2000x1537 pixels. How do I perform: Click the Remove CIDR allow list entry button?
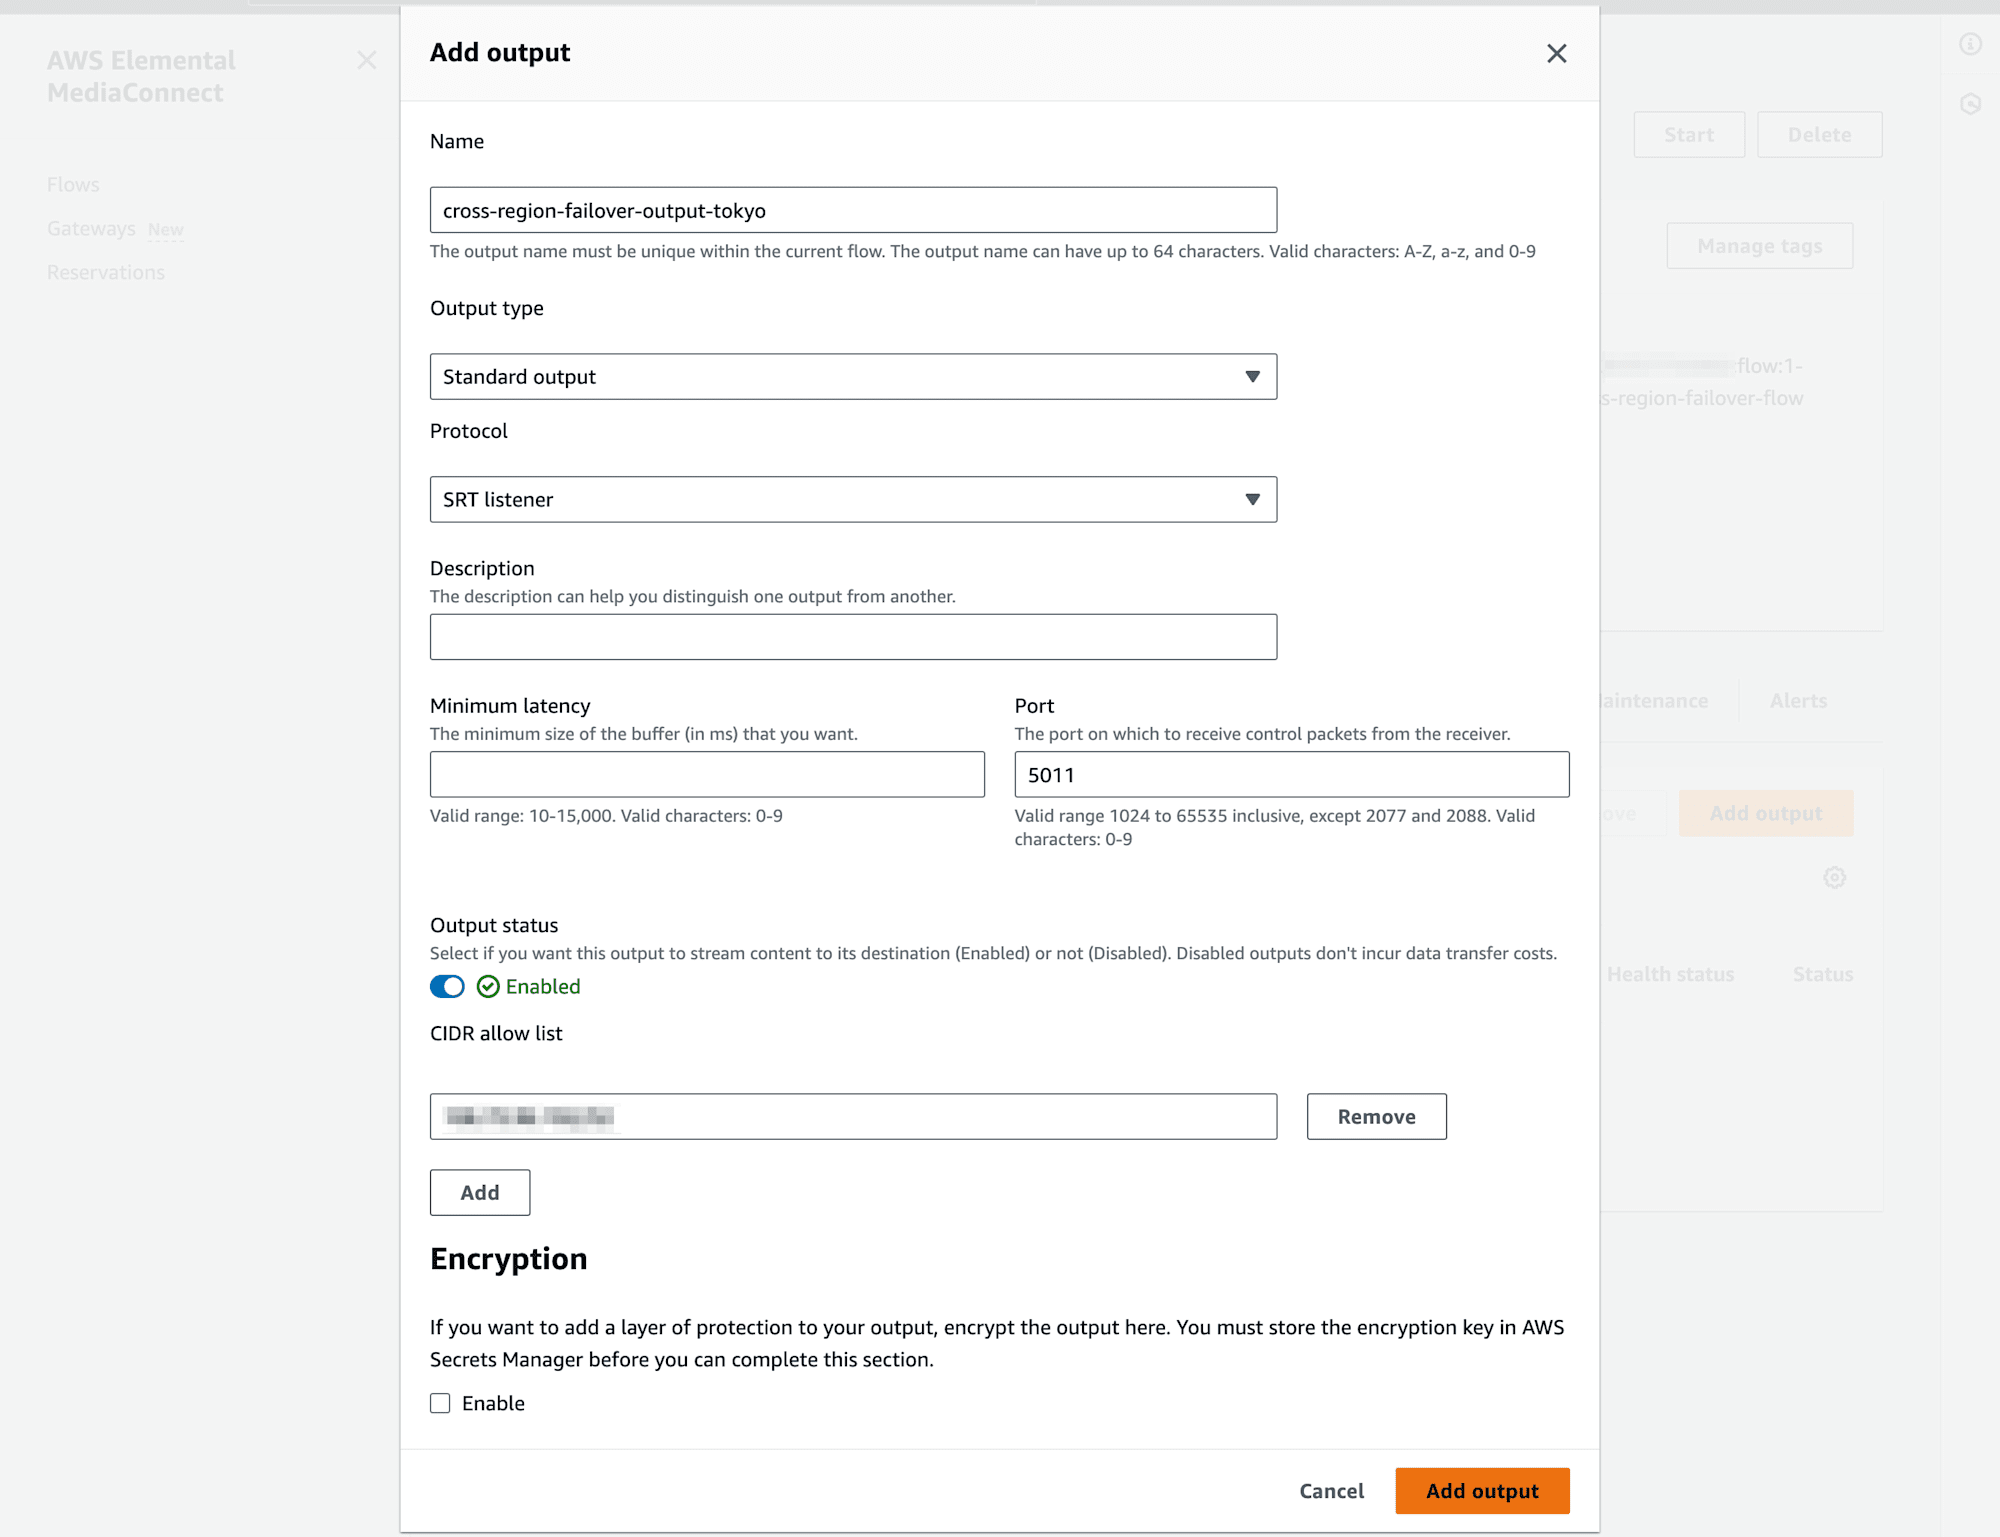tap(1375, 1116)
